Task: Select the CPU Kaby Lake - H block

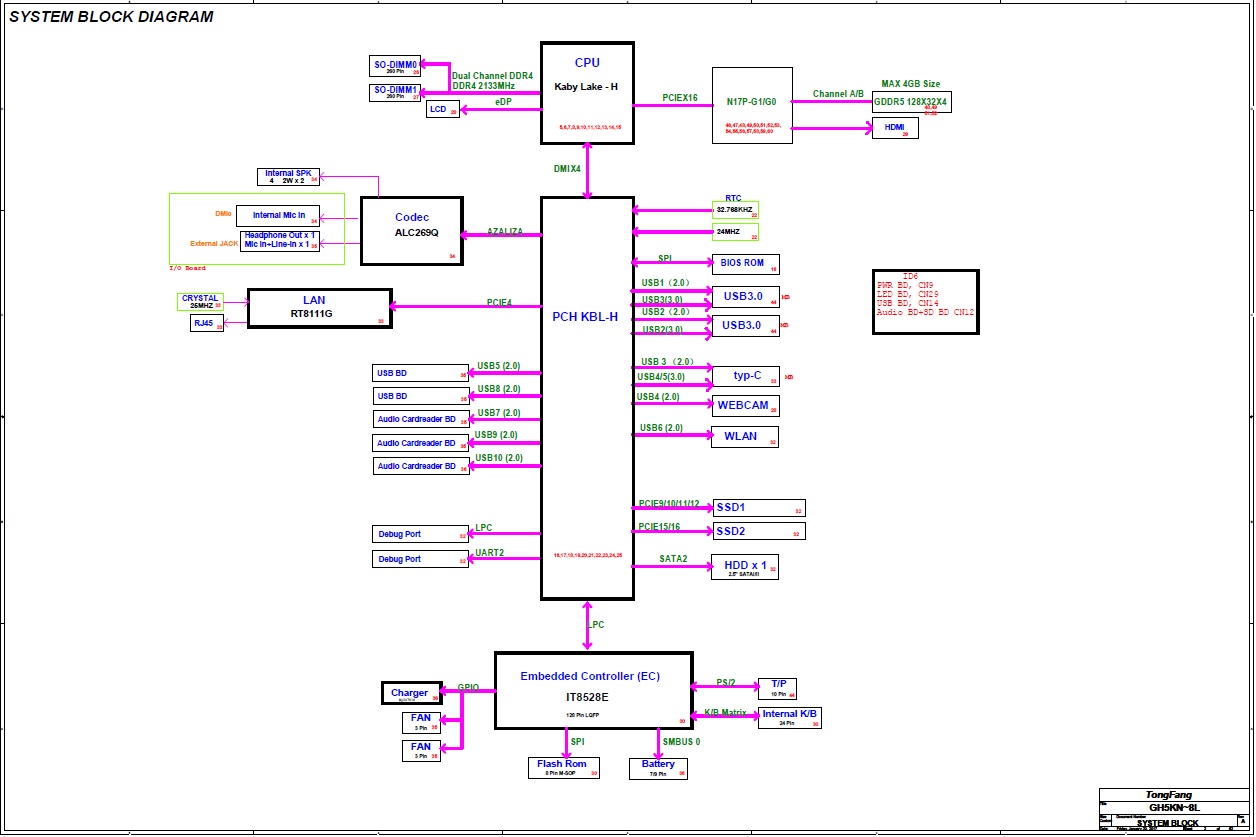Action: pos(587,92)
